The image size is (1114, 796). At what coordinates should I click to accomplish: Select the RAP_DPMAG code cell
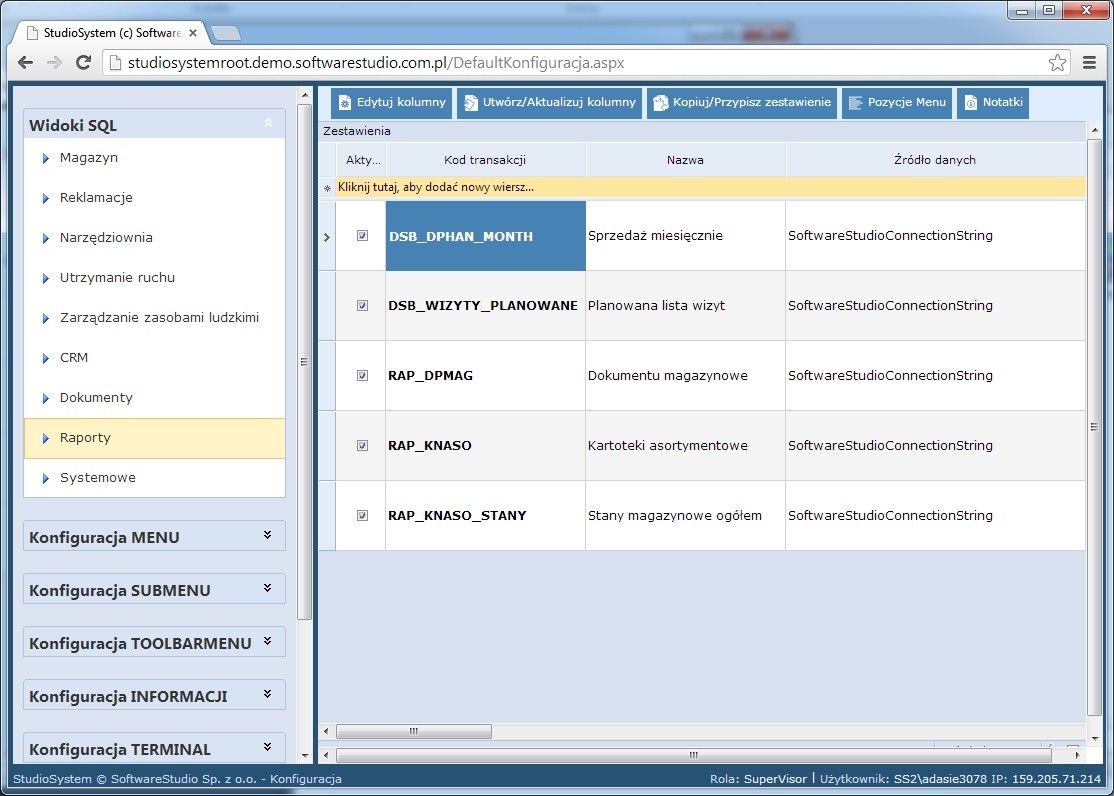(486, 375)
